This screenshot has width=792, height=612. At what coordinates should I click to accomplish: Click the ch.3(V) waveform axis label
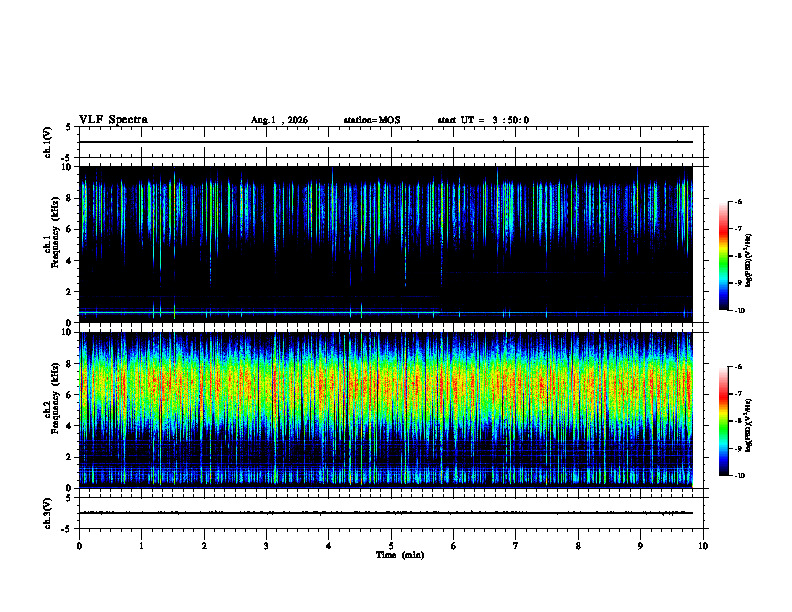click(48, 513)
